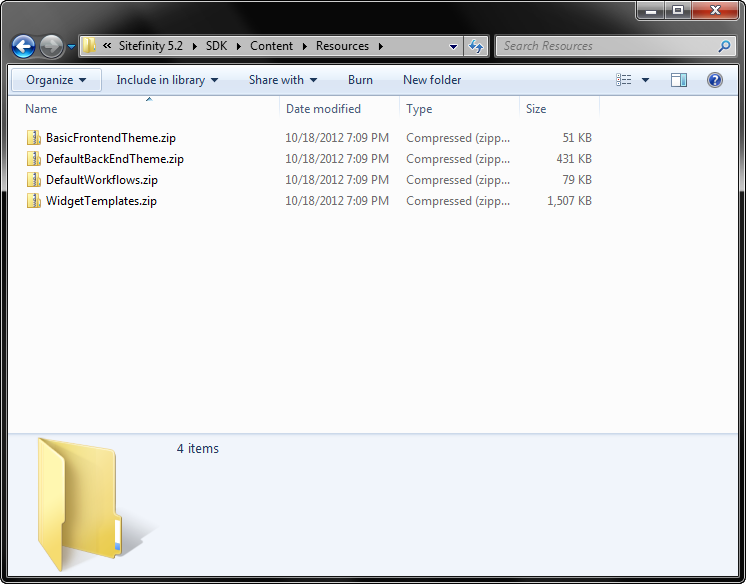Navigate to SDK in the address breadcrumb
Screen dimensions: 746x584
coord(216,46)
